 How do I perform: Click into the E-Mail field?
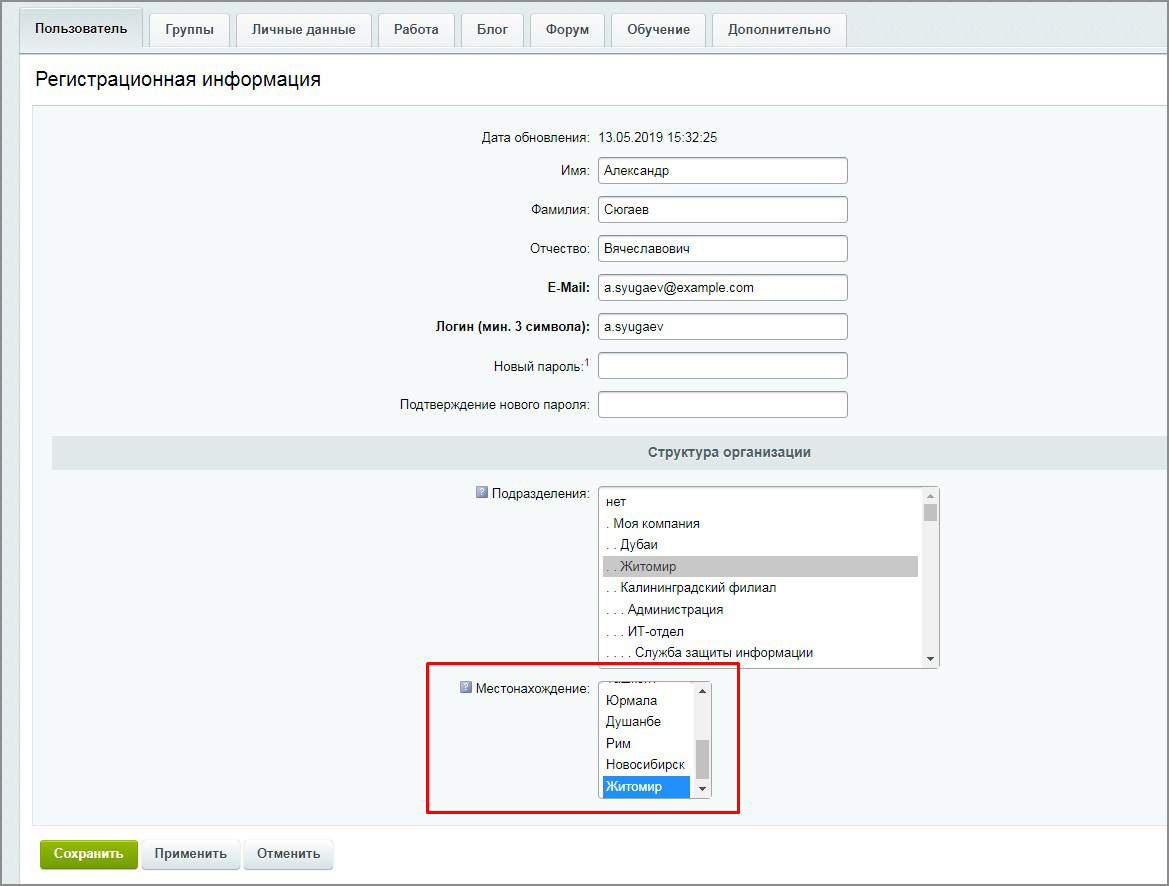pos(722,287)
